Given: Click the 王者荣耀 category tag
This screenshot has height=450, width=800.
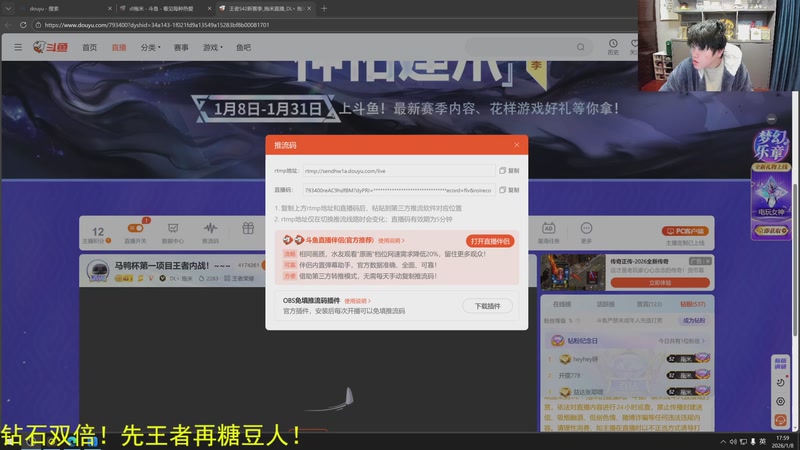Looking at the screenshot, I should 239,279.
